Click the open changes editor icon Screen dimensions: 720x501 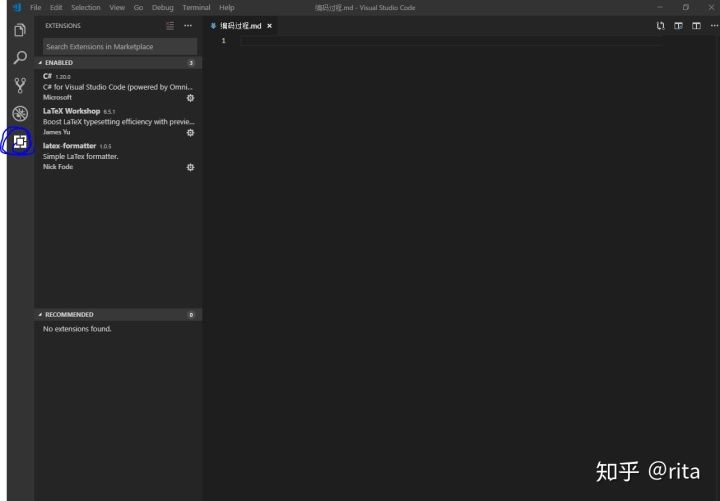pos(660,26)
